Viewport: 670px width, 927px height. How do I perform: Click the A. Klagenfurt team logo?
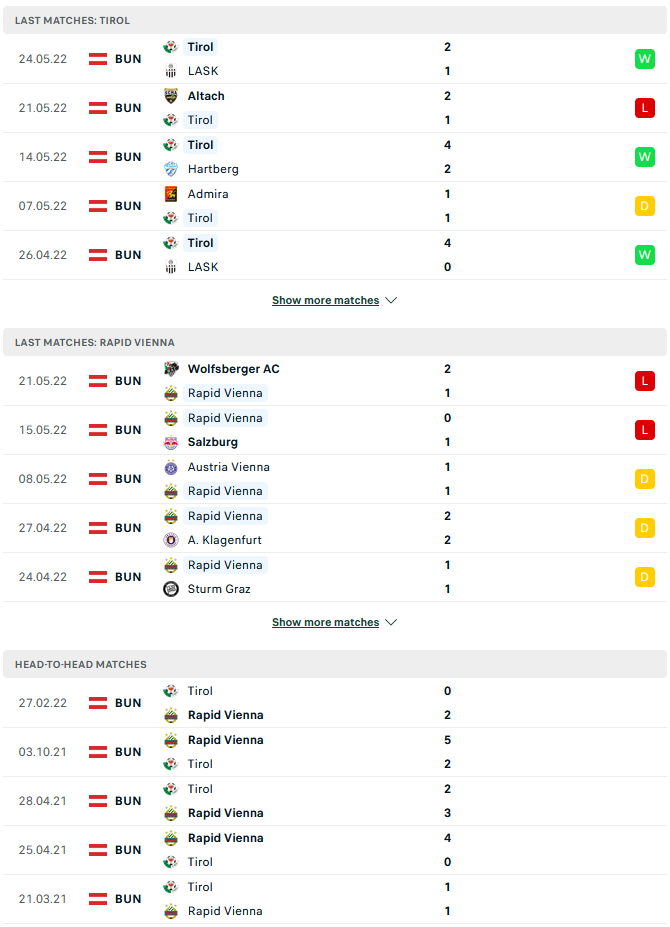click(x=171, y=540)
